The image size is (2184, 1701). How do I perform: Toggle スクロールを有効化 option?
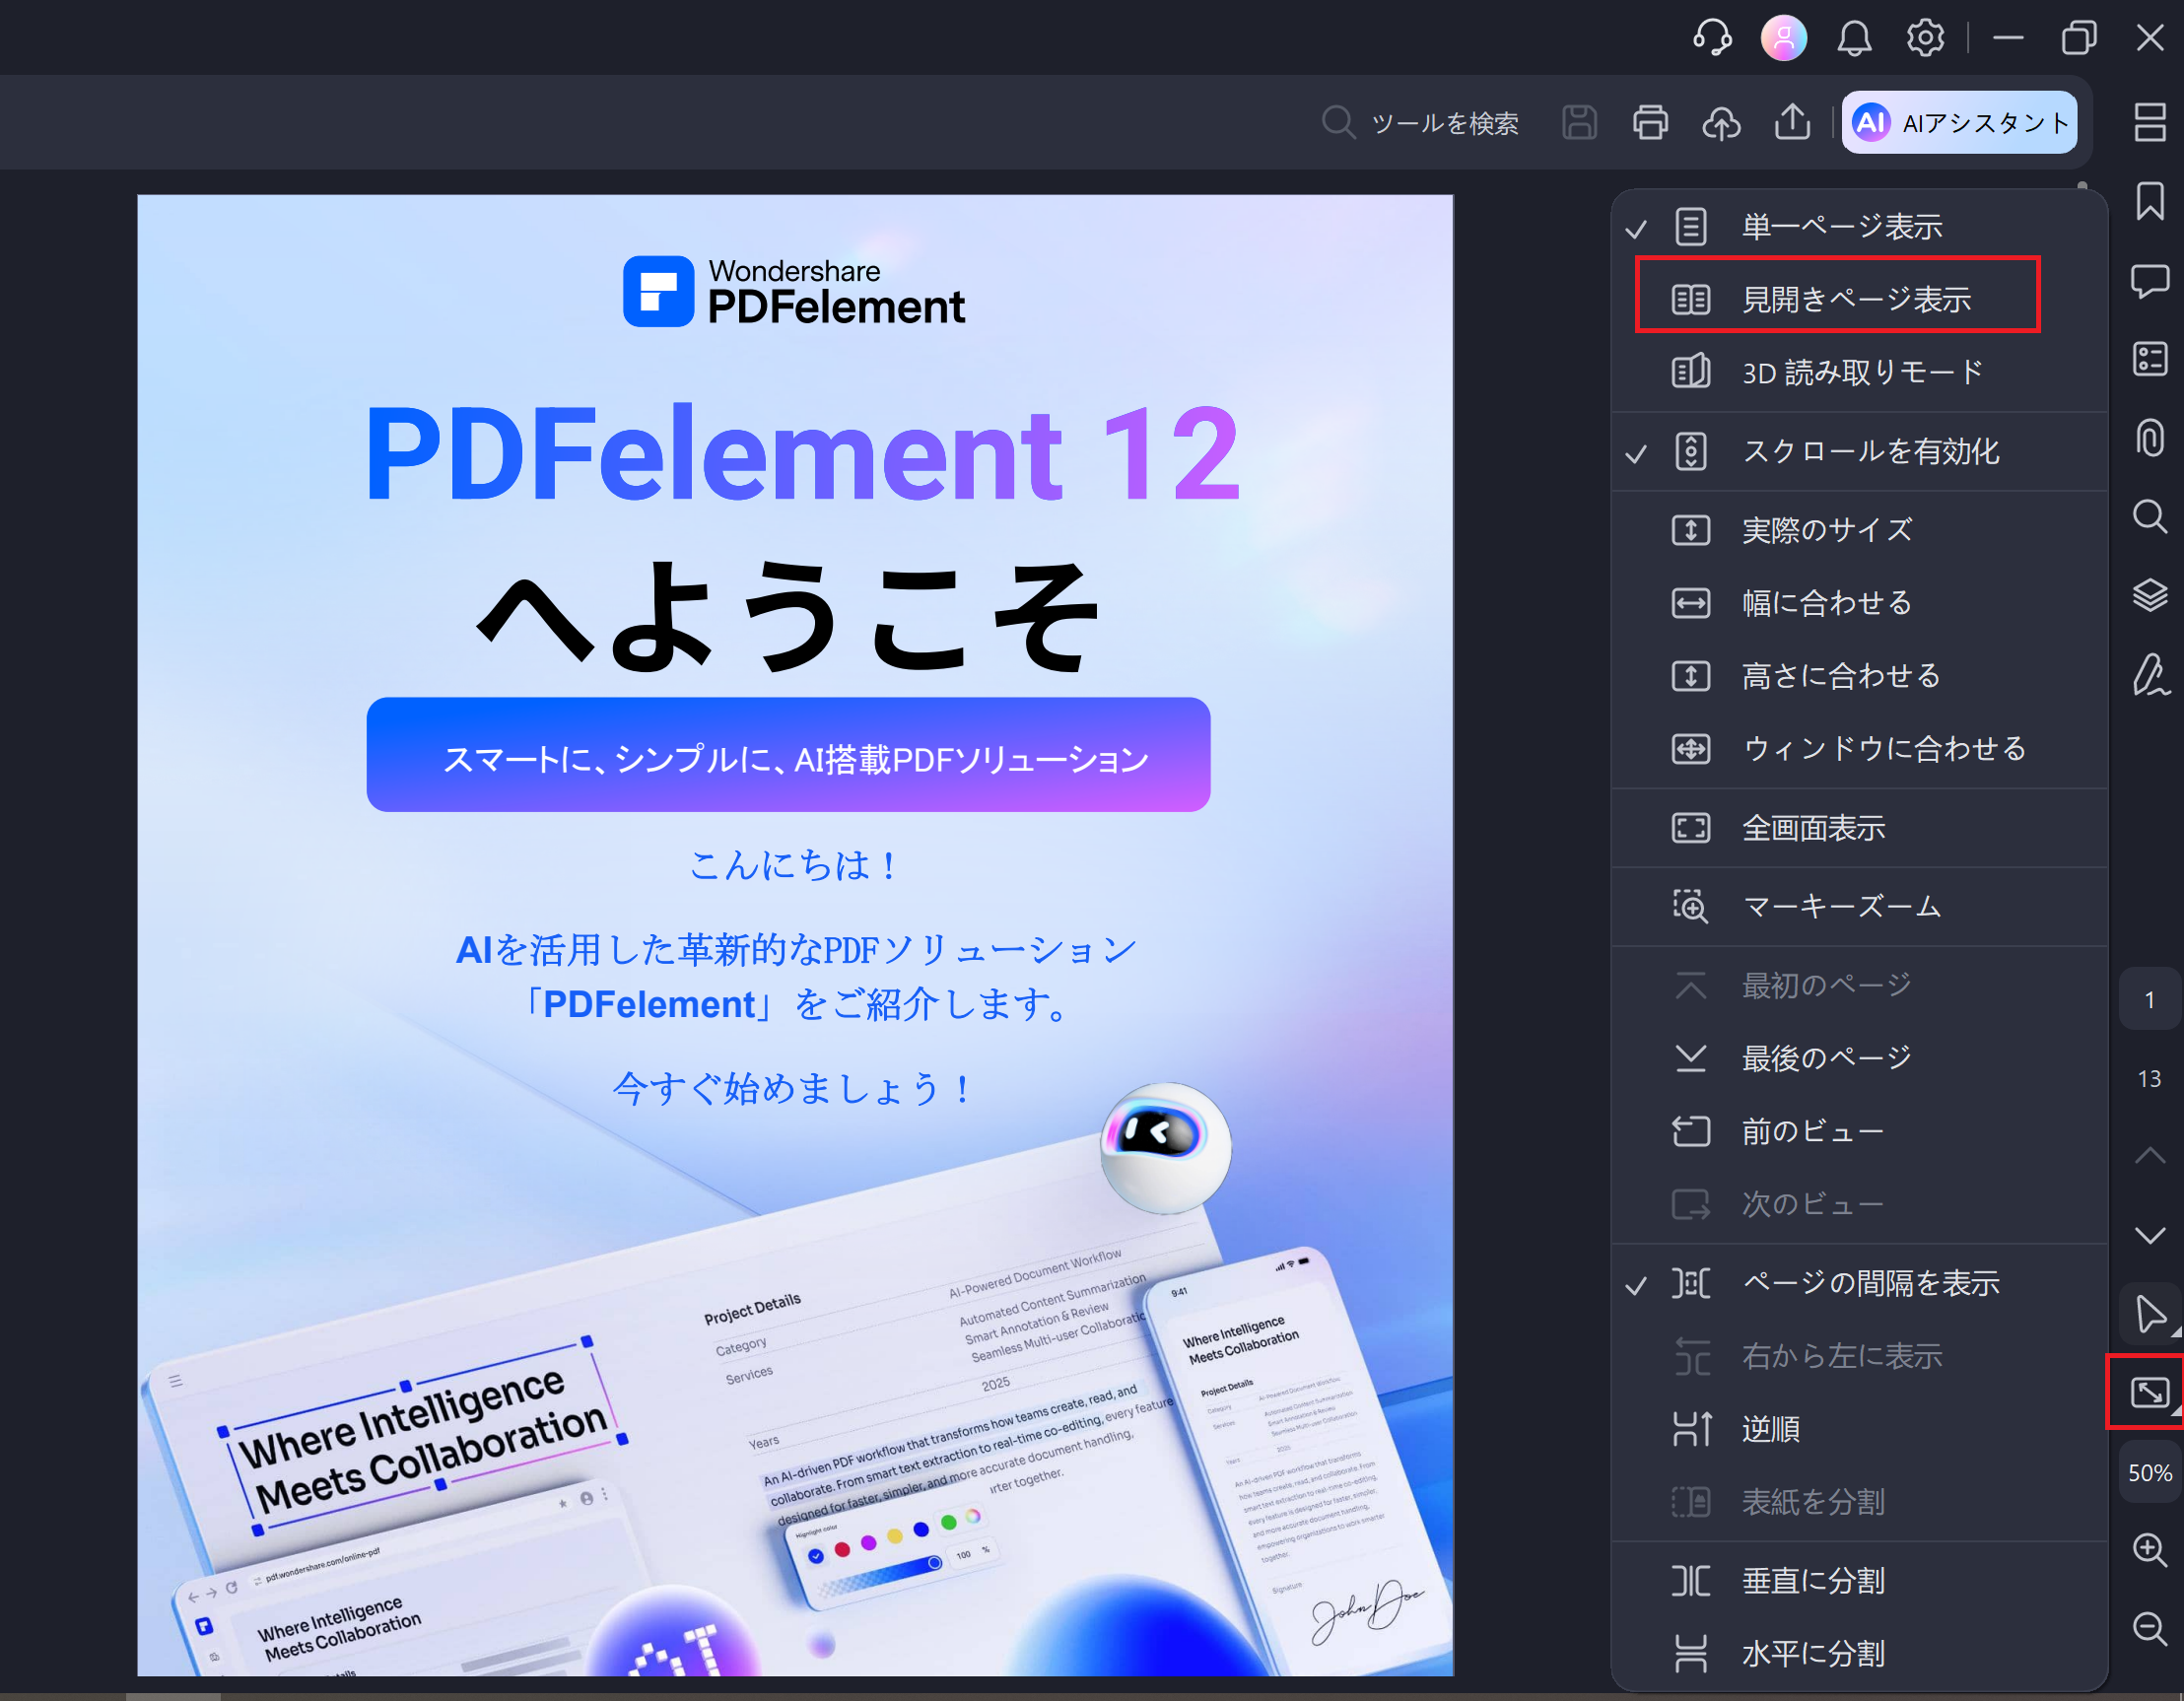1859,451
